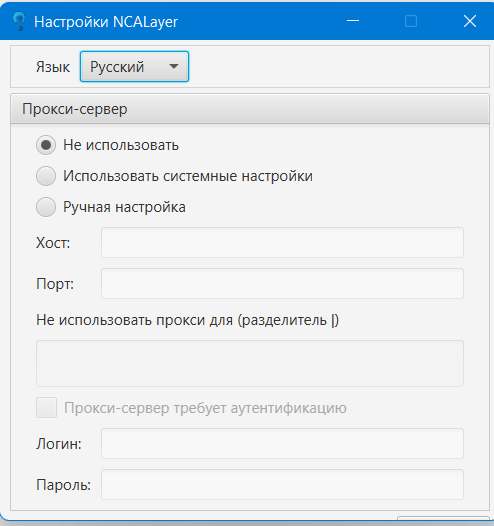
Task: Click the Язык label
Action: pyautogui.click(x=53, y=67)
